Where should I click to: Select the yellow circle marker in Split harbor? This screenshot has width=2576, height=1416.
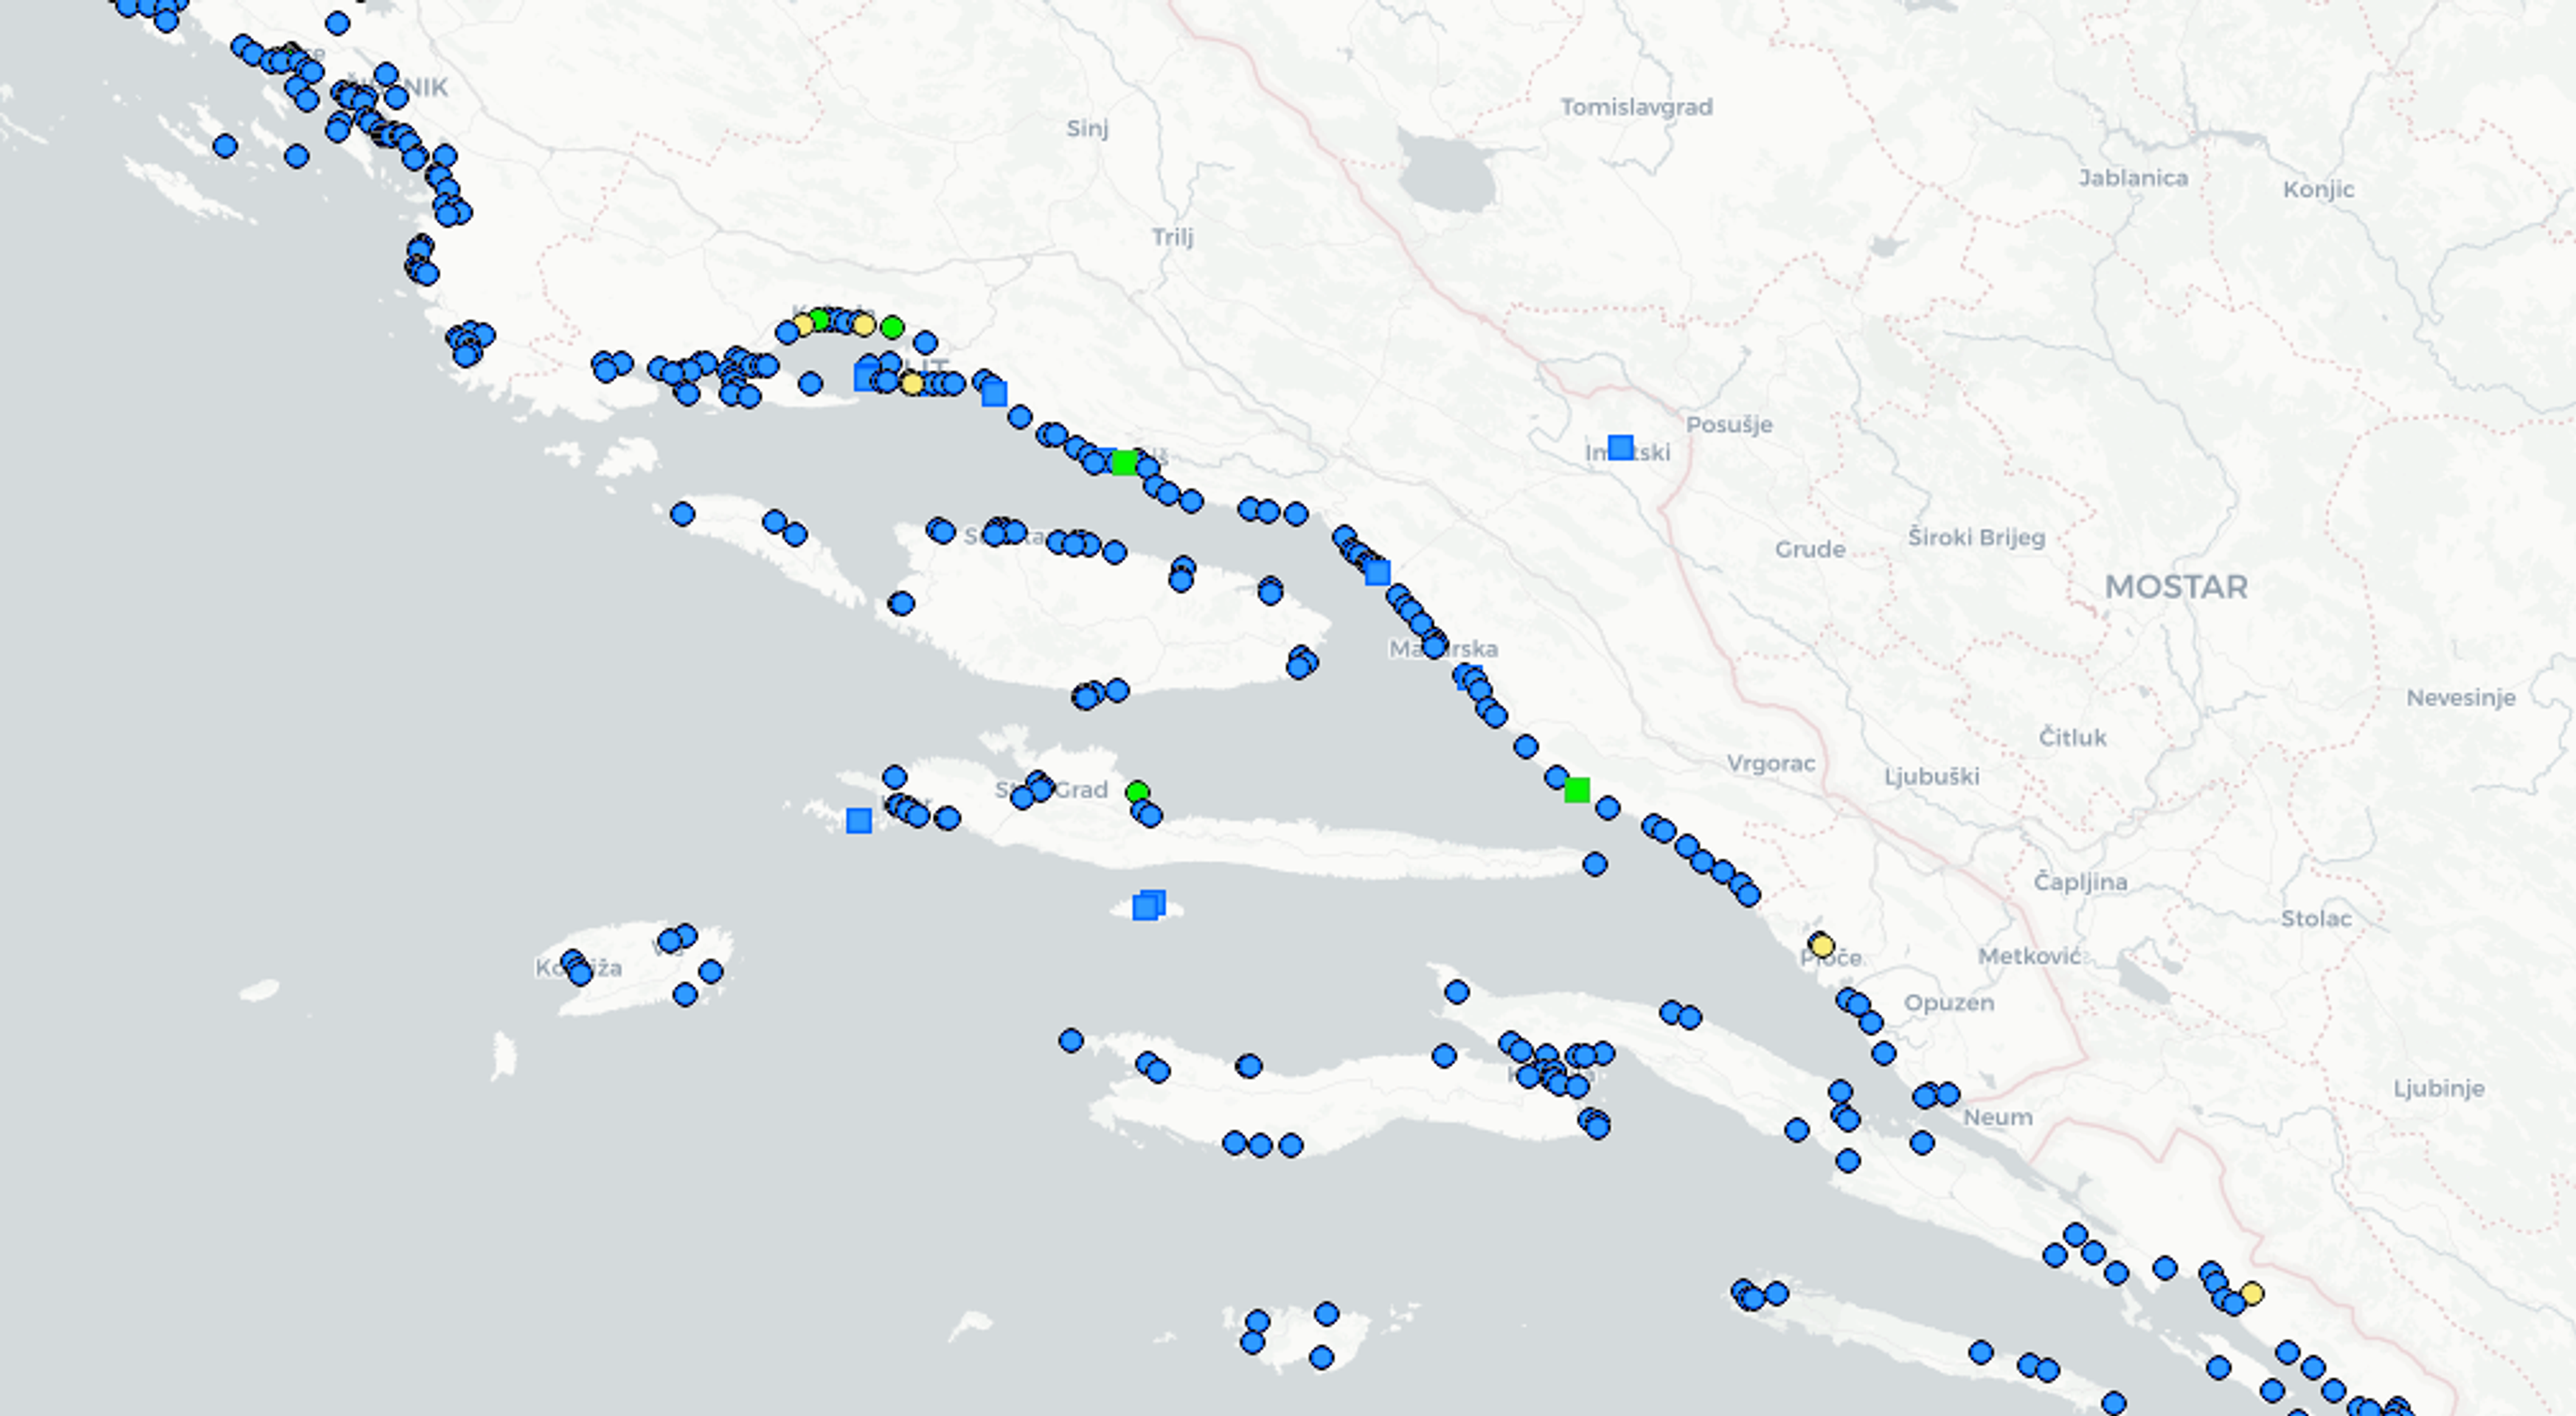click(912, 384)
